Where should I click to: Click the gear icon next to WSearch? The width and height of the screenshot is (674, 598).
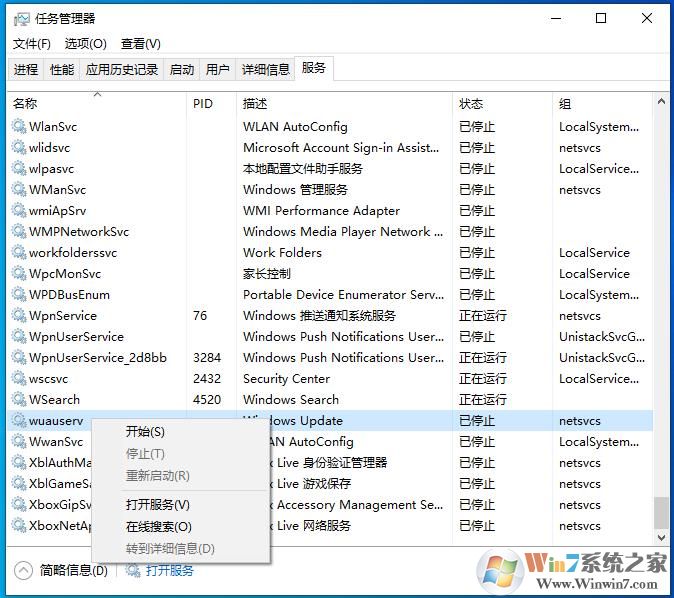click(18, 400)
